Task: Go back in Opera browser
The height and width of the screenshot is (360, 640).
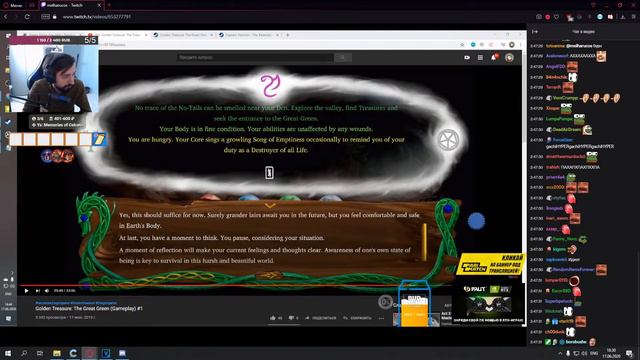Action: coord(6,17)
